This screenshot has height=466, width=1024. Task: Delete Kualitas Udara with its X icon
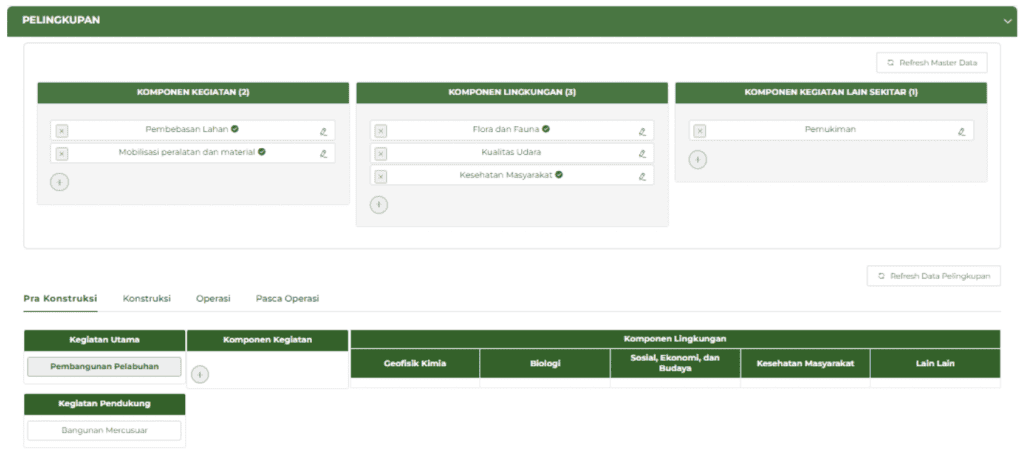pos(381,154)
